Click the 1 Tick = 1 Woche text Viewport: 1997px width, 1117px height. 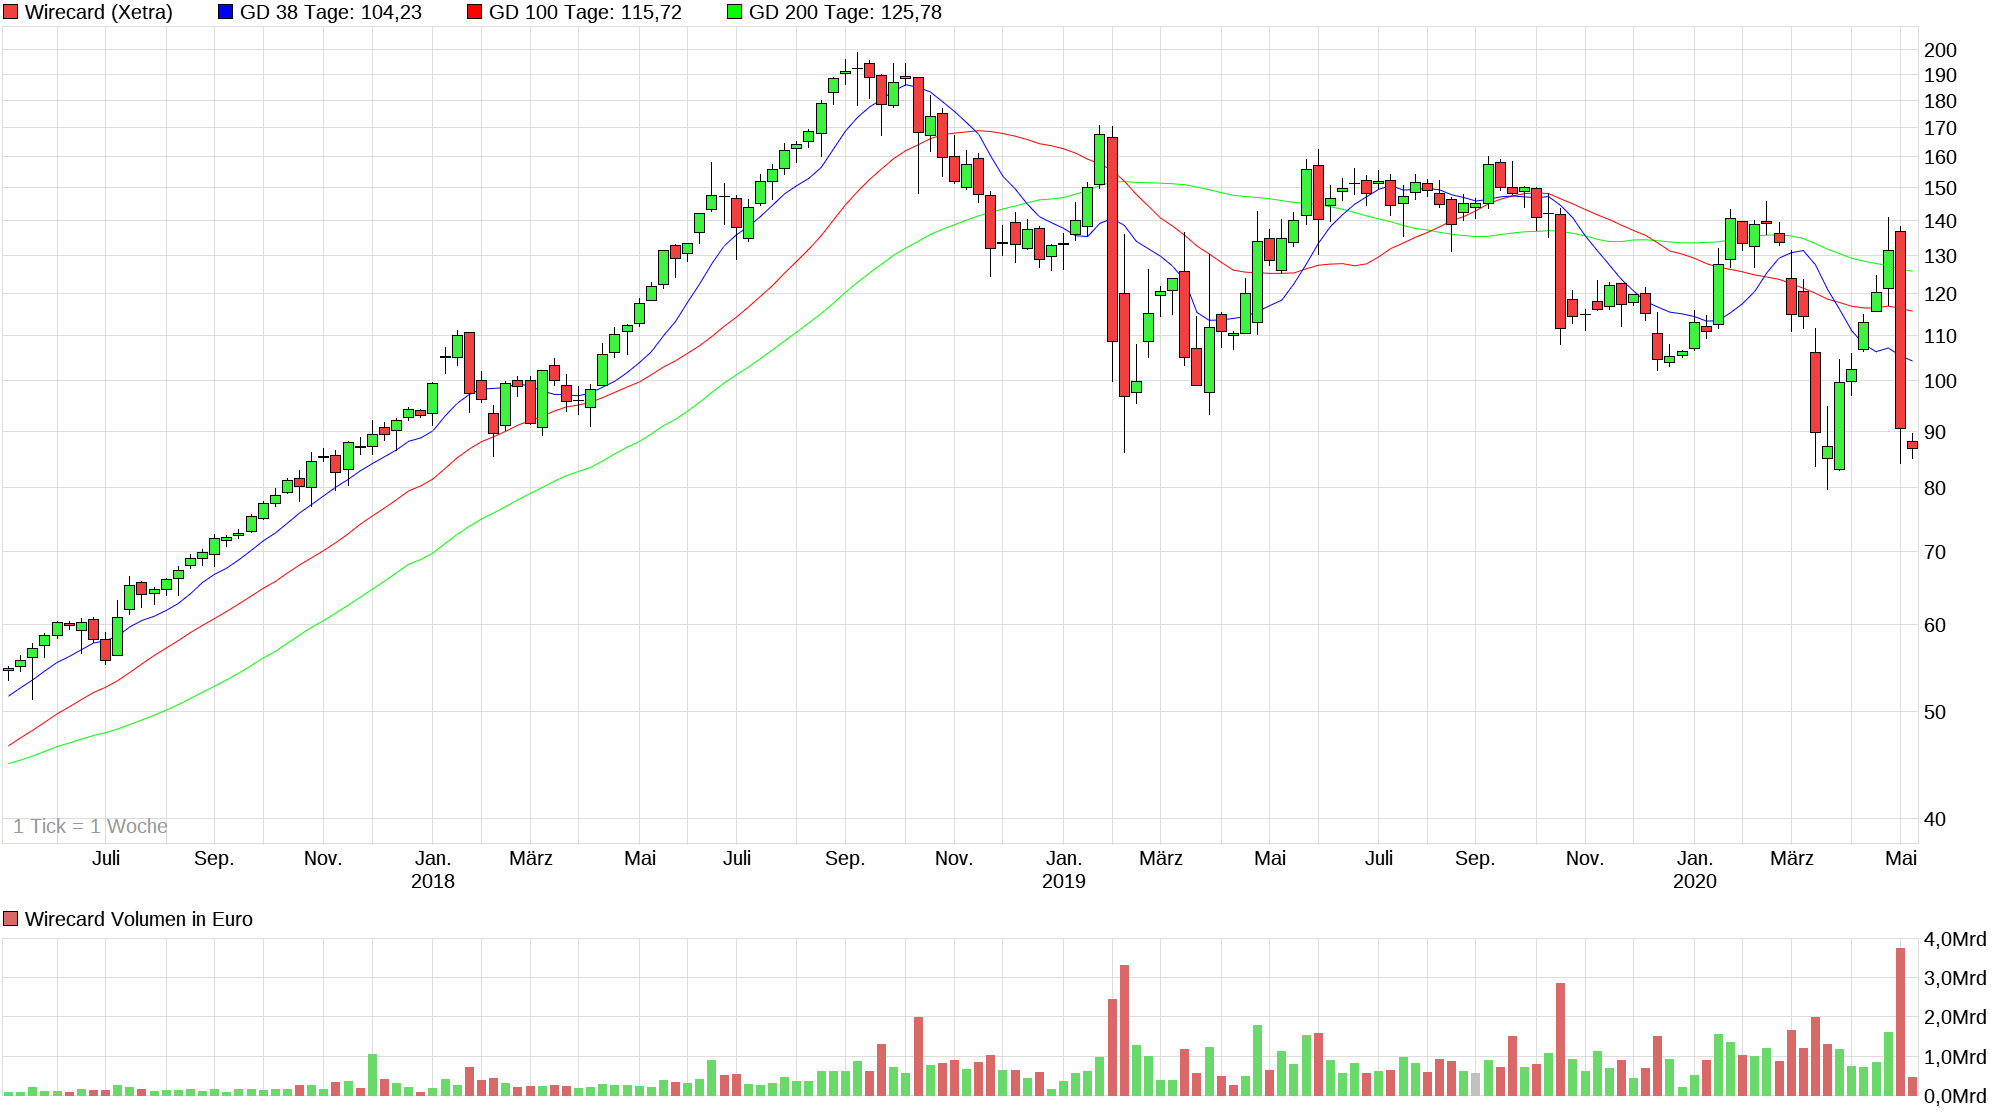pyautogui.click(x=90, y=826)
